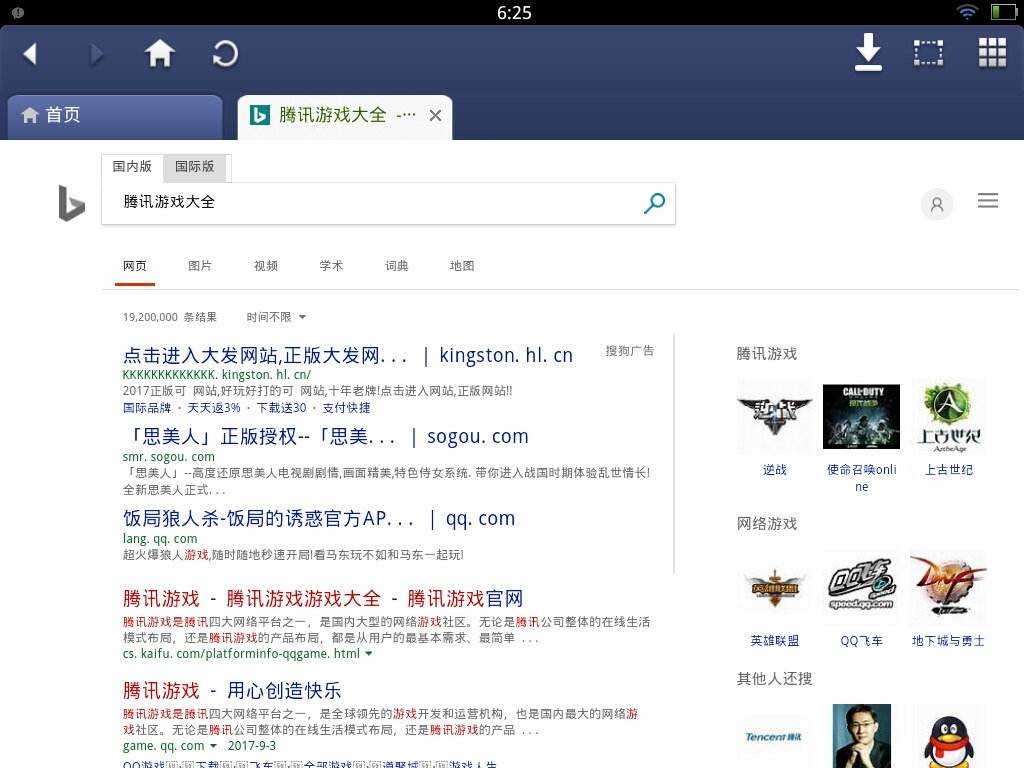The width and height of the screenshot is (1024, 768).
Task: Open the 「思美人」正版授权 sogou result
Action: point(325,436)
